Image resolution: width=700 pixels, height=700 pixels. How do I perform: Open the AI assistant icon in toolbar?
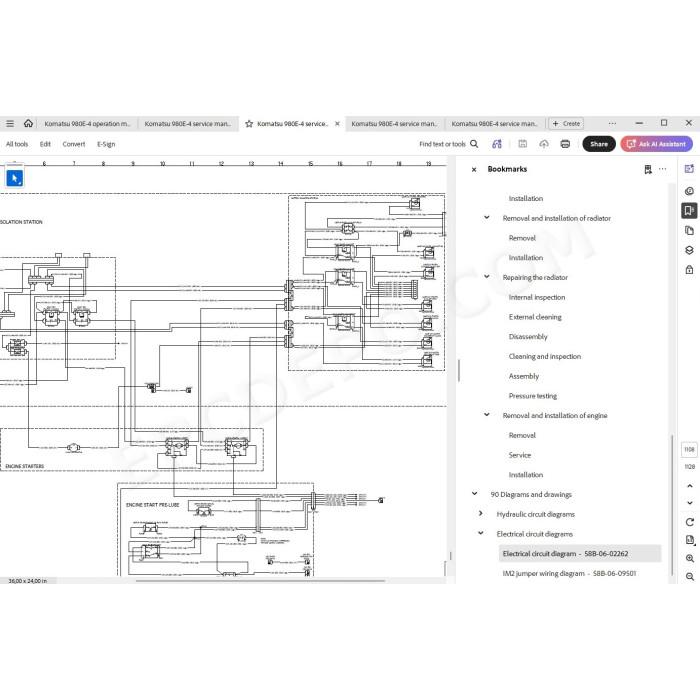point(497,144)
